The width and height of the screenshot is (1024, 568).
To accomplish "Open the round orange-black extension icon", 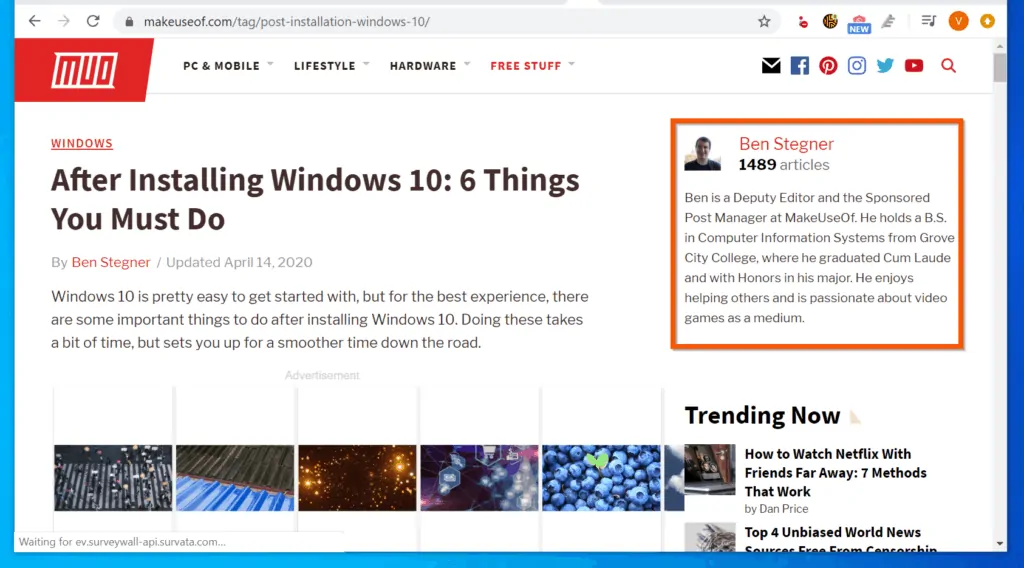I will [x=830, y=22].
